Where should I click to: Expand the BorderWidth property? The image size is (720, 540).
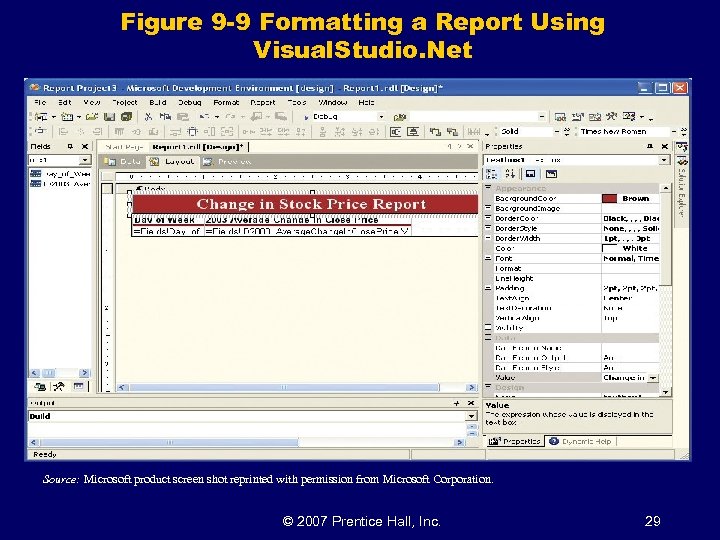(488, 238)
